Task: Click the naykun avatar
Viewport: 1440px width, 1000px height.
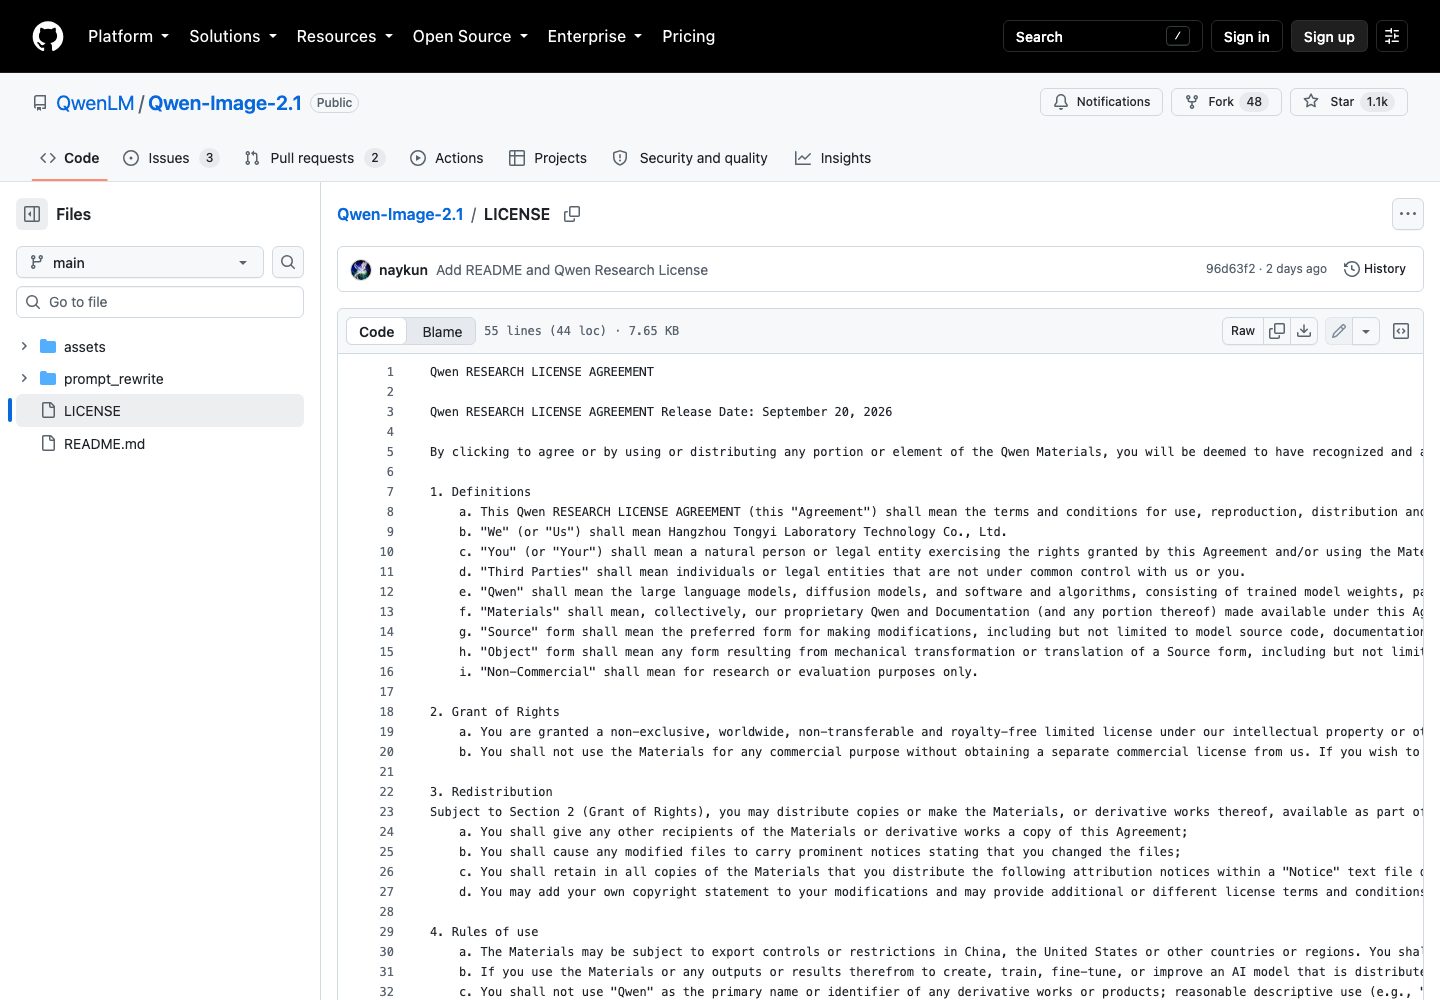Action: [361, 270]
